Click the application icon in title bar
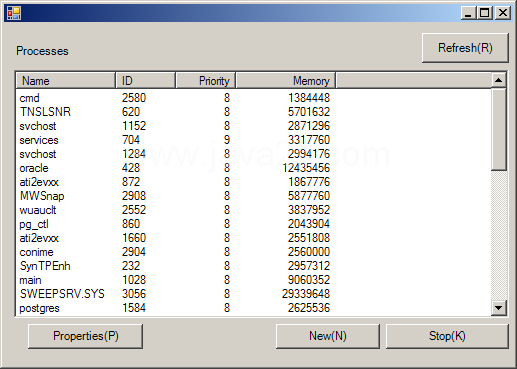The image size is (517, 369). click(14, 13)
